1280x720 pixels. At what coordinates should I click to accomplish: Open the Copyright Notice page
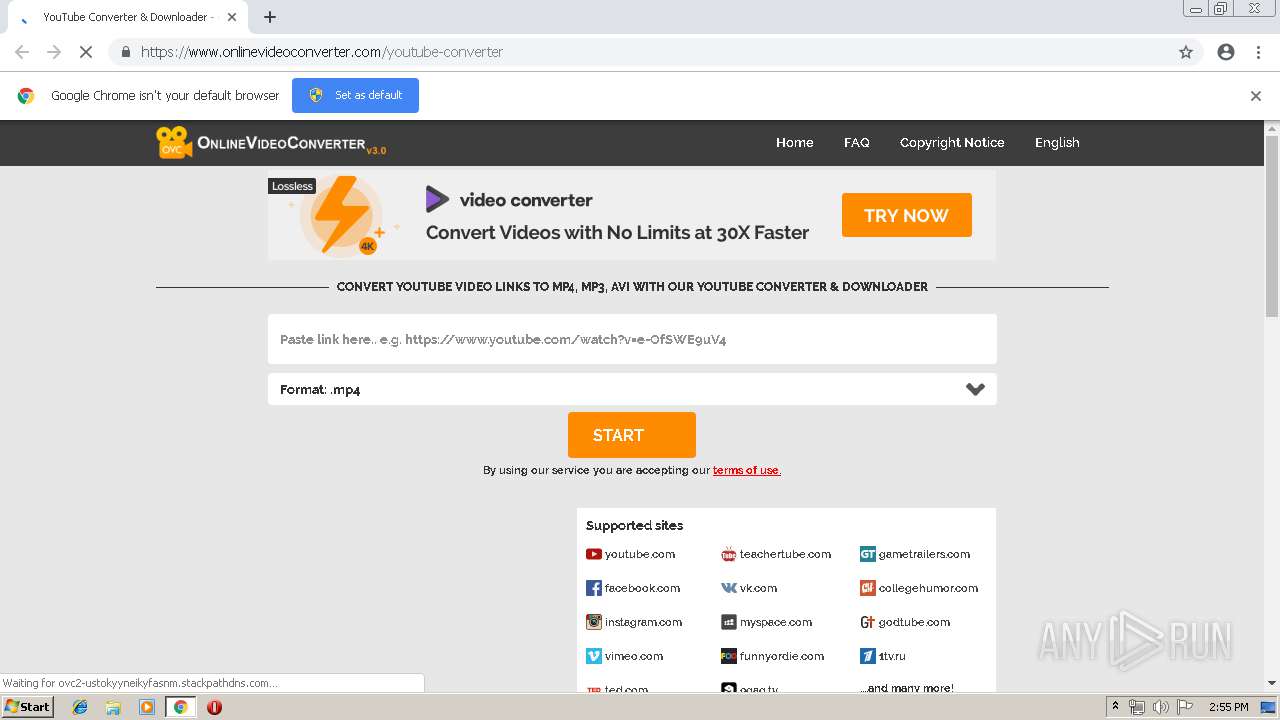pyautogui.click(x=952, y=143)
